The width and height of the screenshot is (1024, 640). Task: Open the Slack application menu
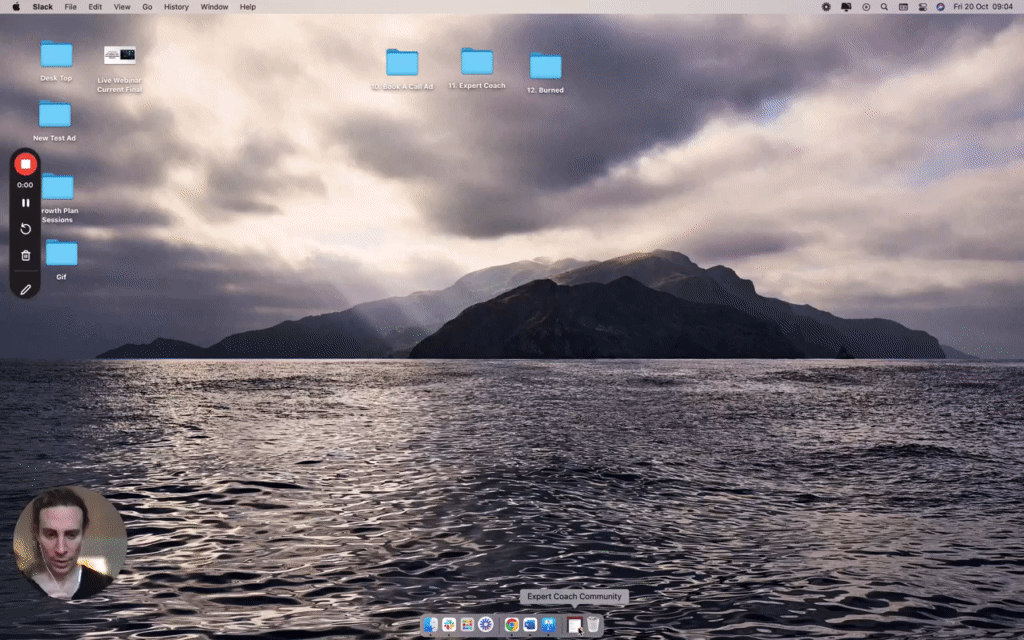42,7
